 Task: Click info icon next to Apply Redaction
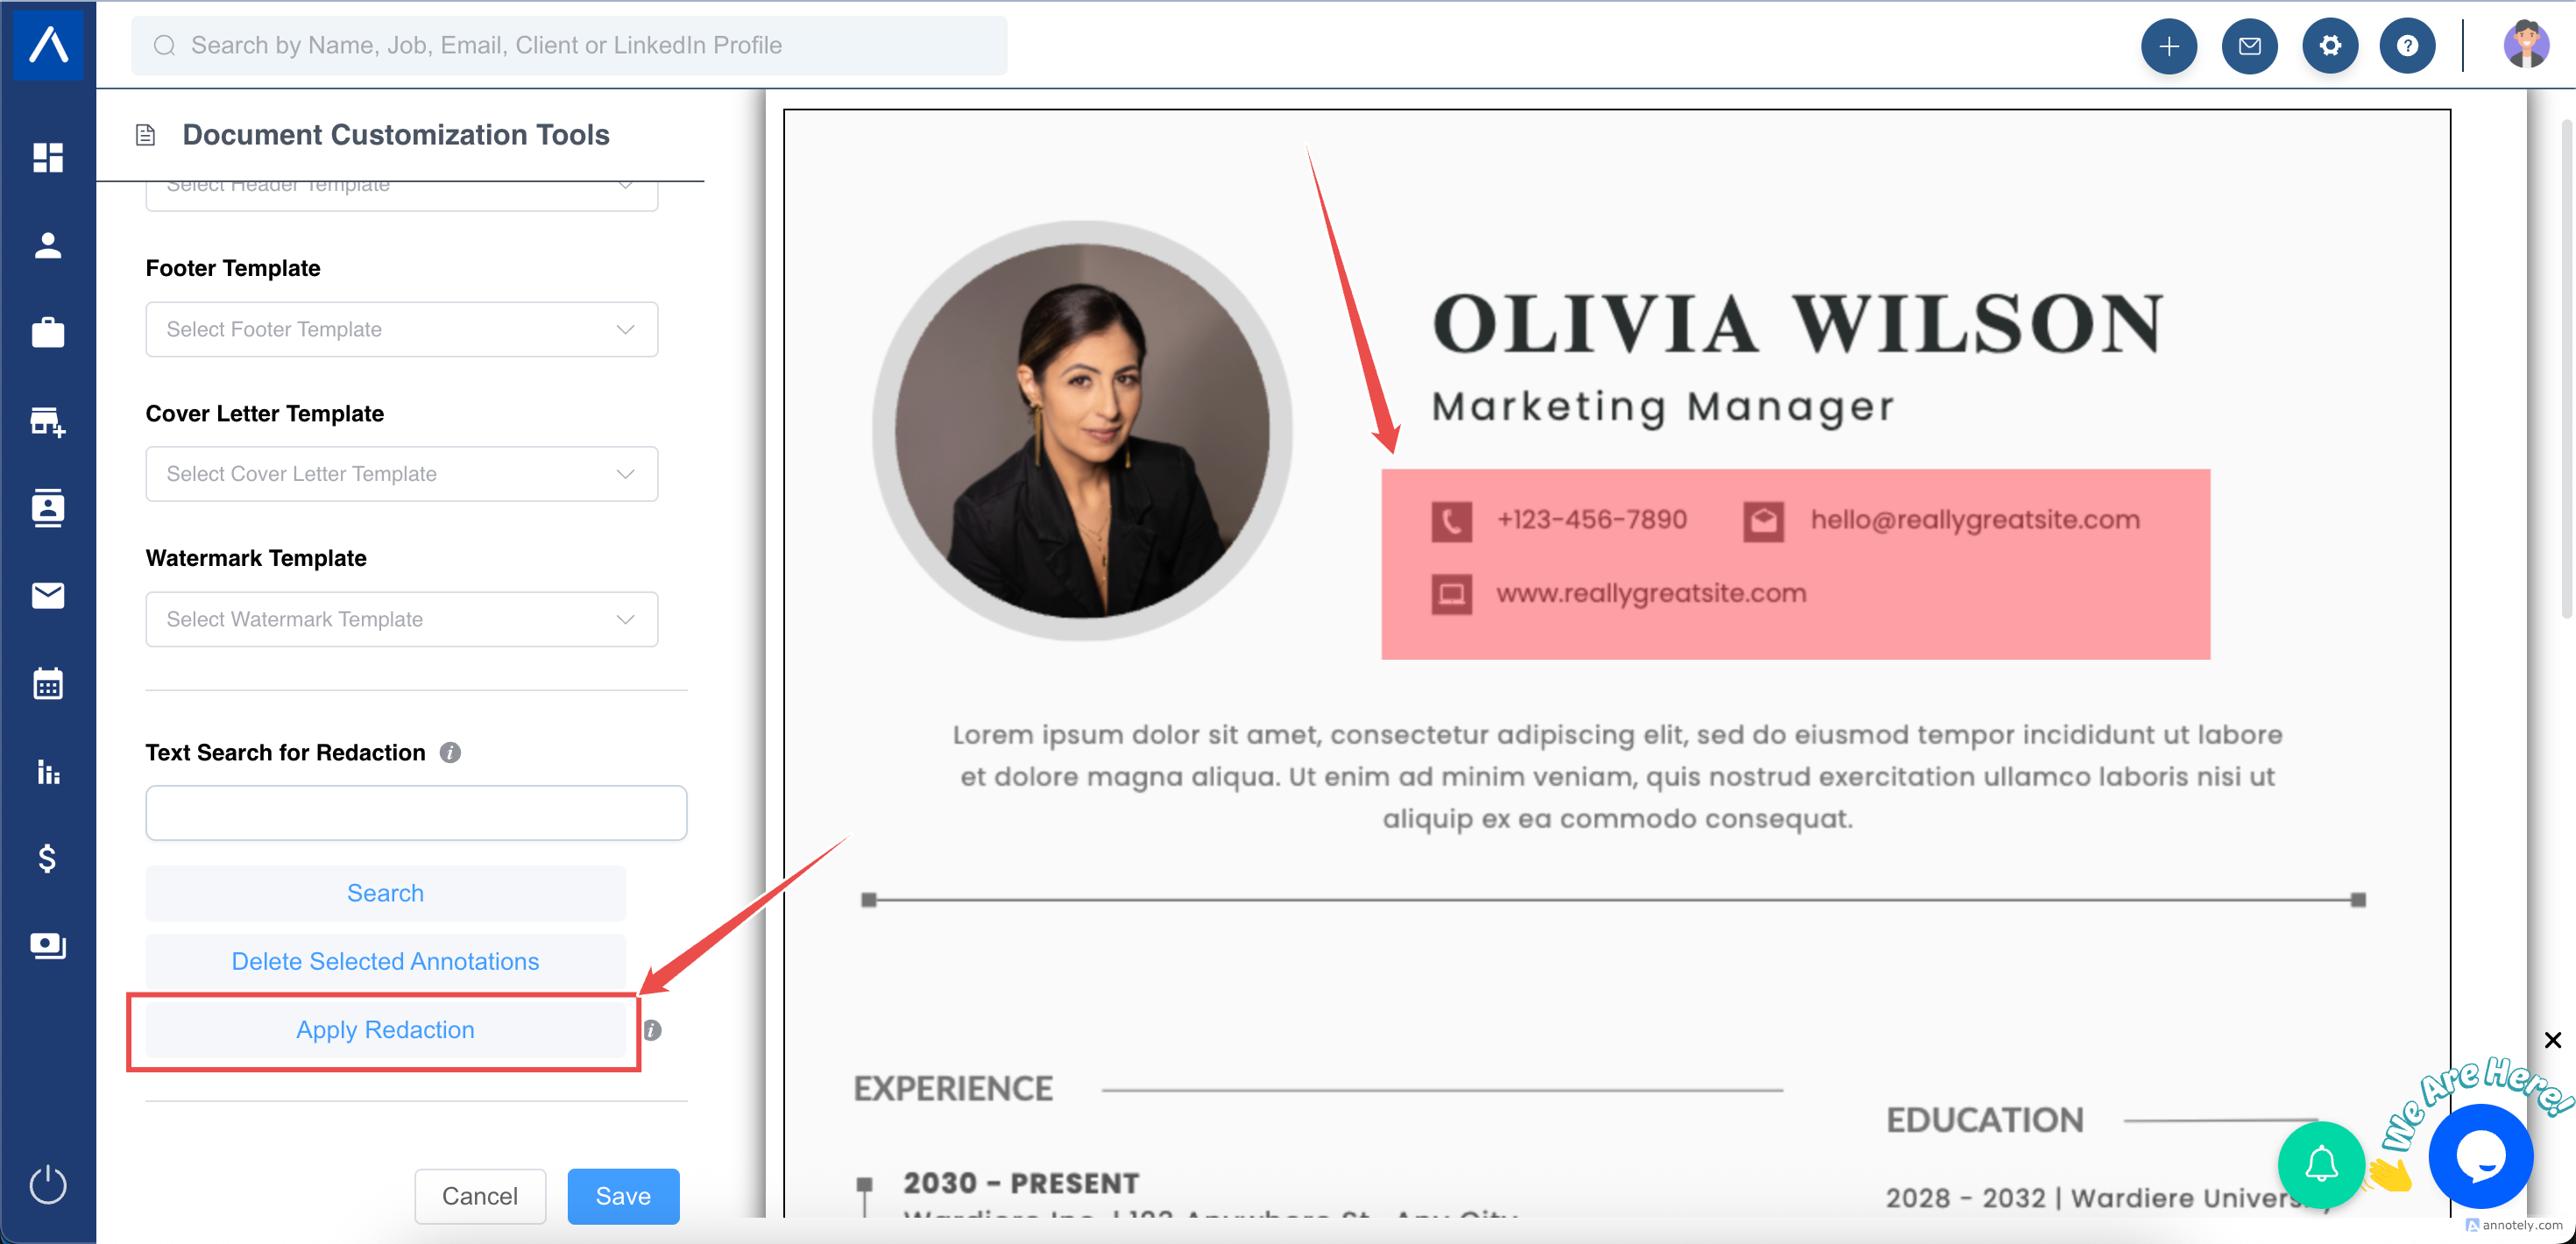click(652, 1030)
